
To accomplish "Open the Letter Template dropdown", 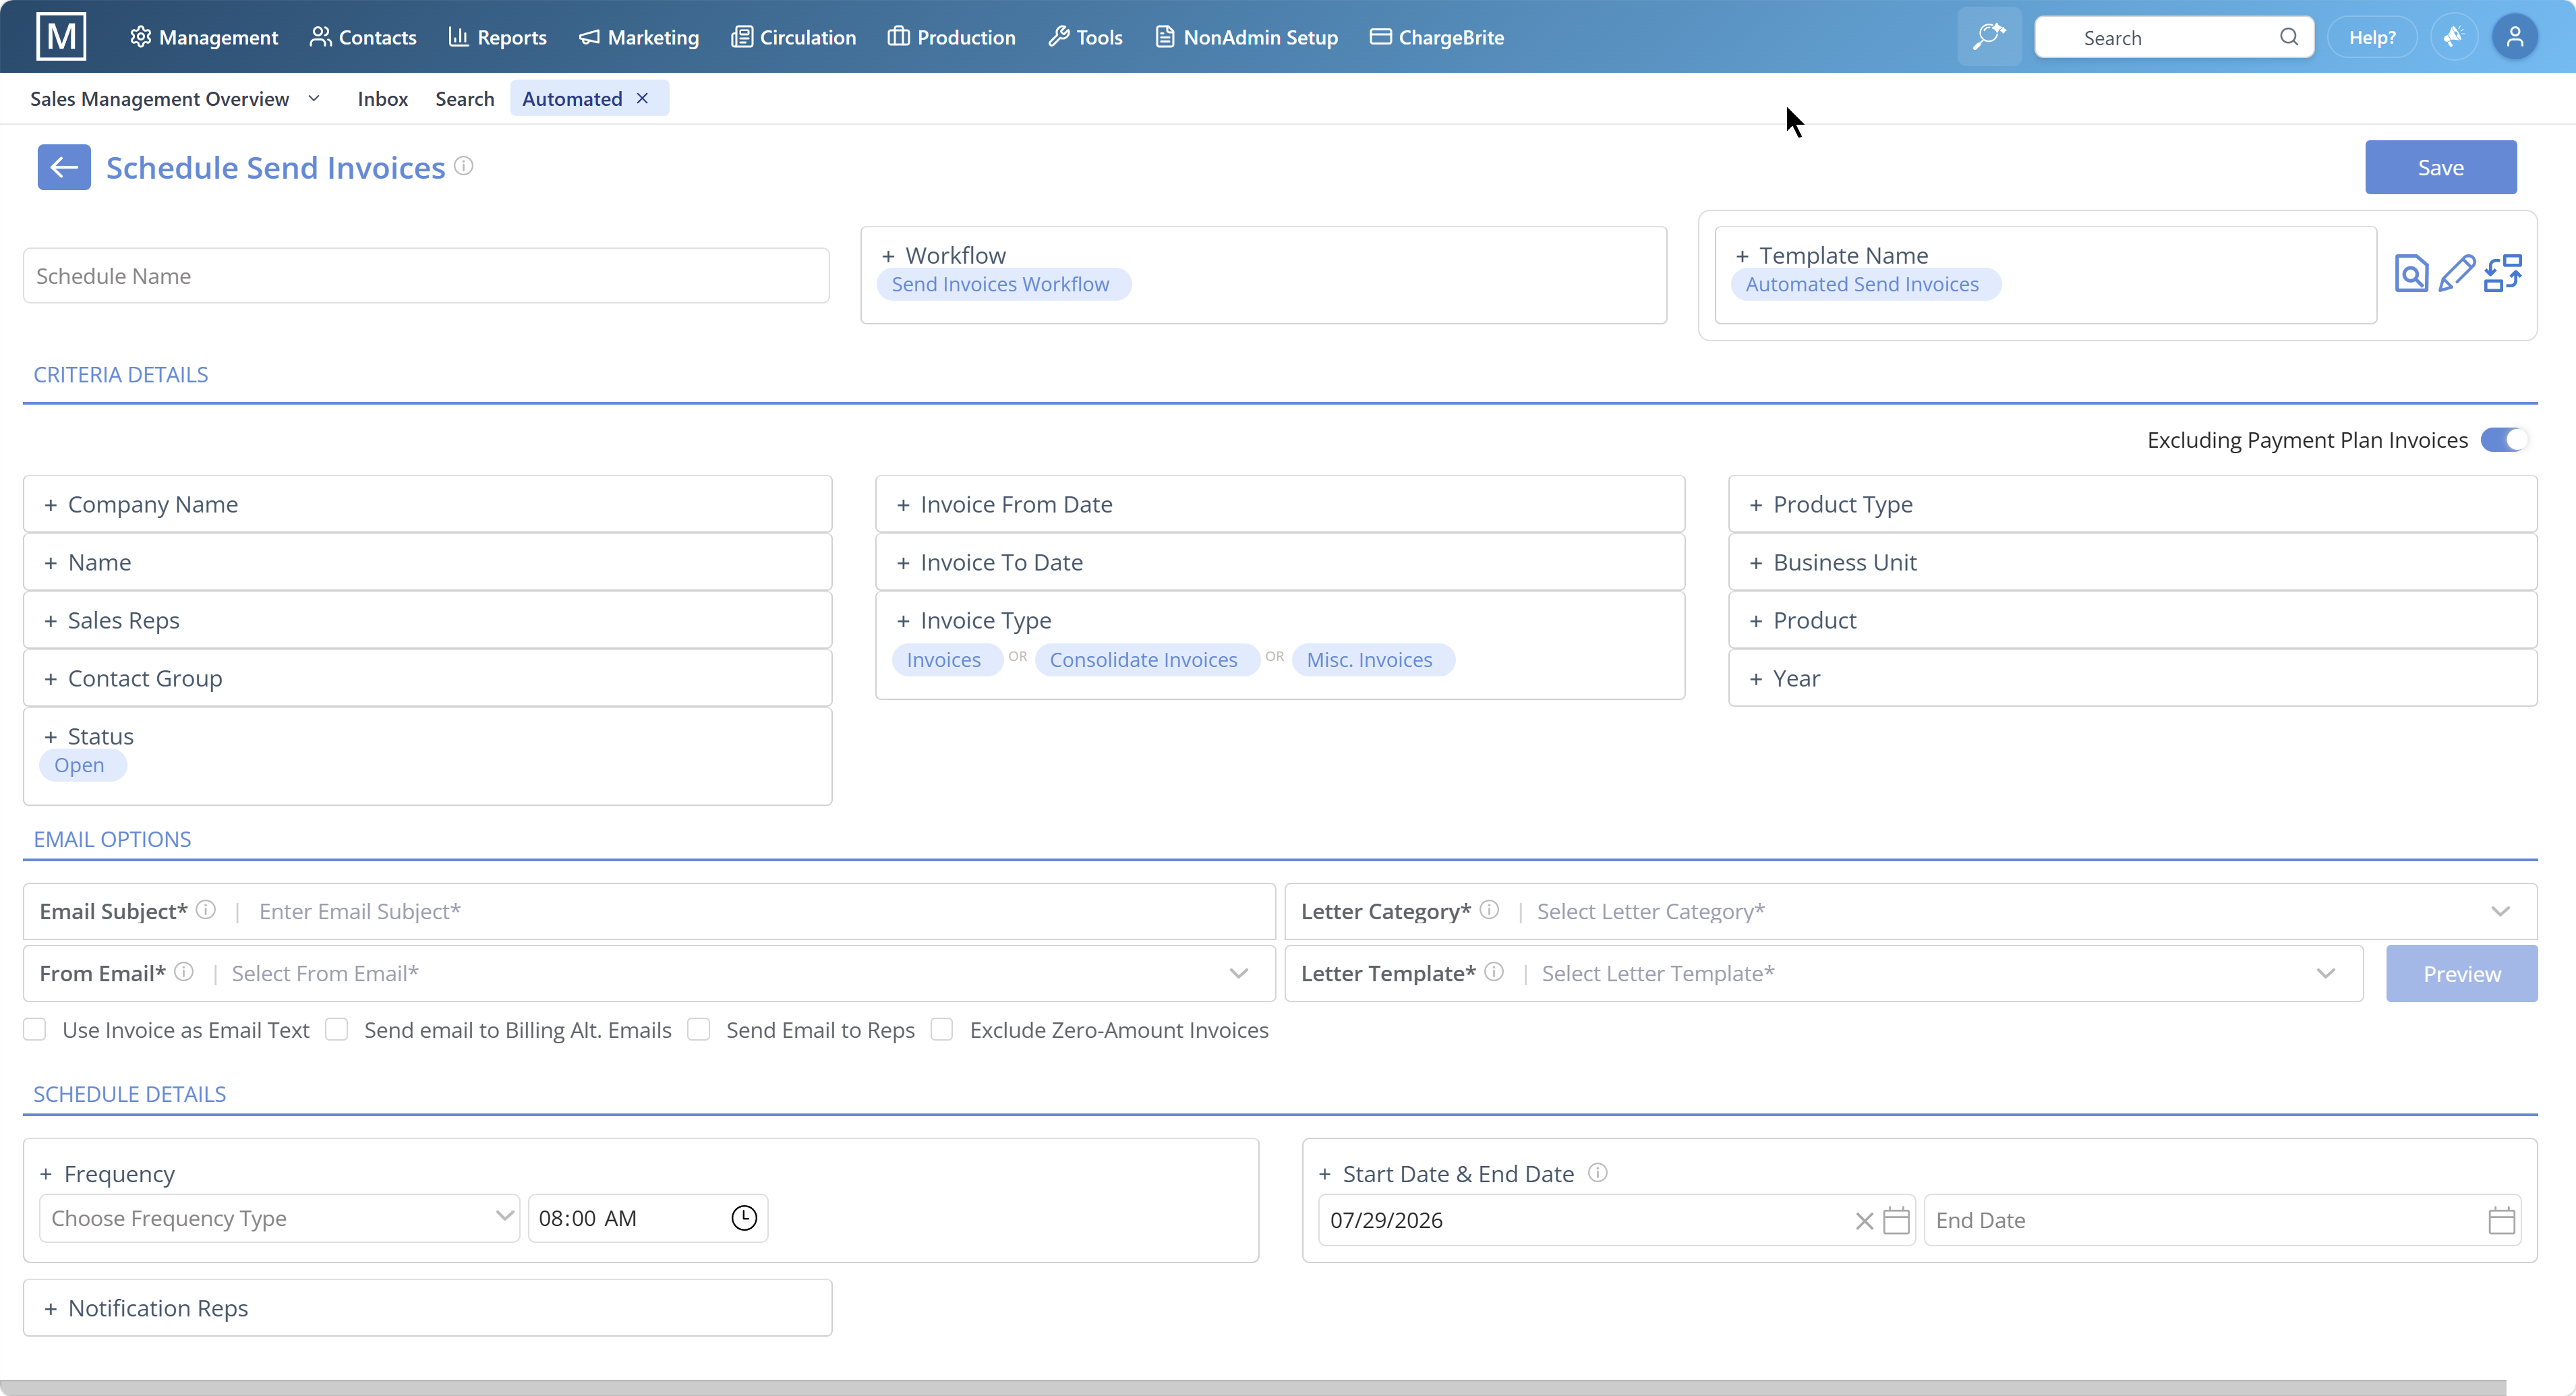I will tap(2326, 973).
